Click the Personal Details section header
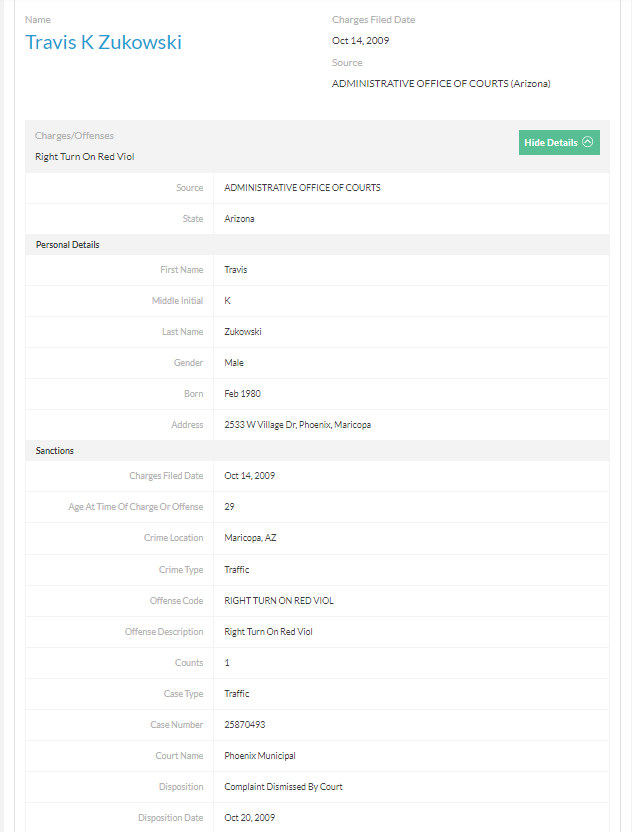 [x=68, y=244]
